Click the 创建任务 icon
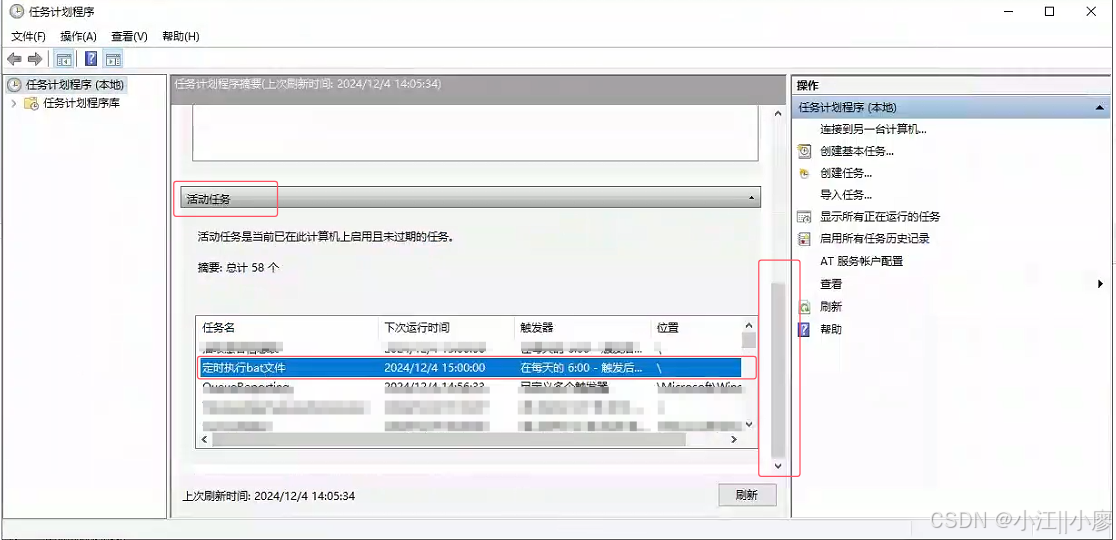 click(x=804, y=173)
